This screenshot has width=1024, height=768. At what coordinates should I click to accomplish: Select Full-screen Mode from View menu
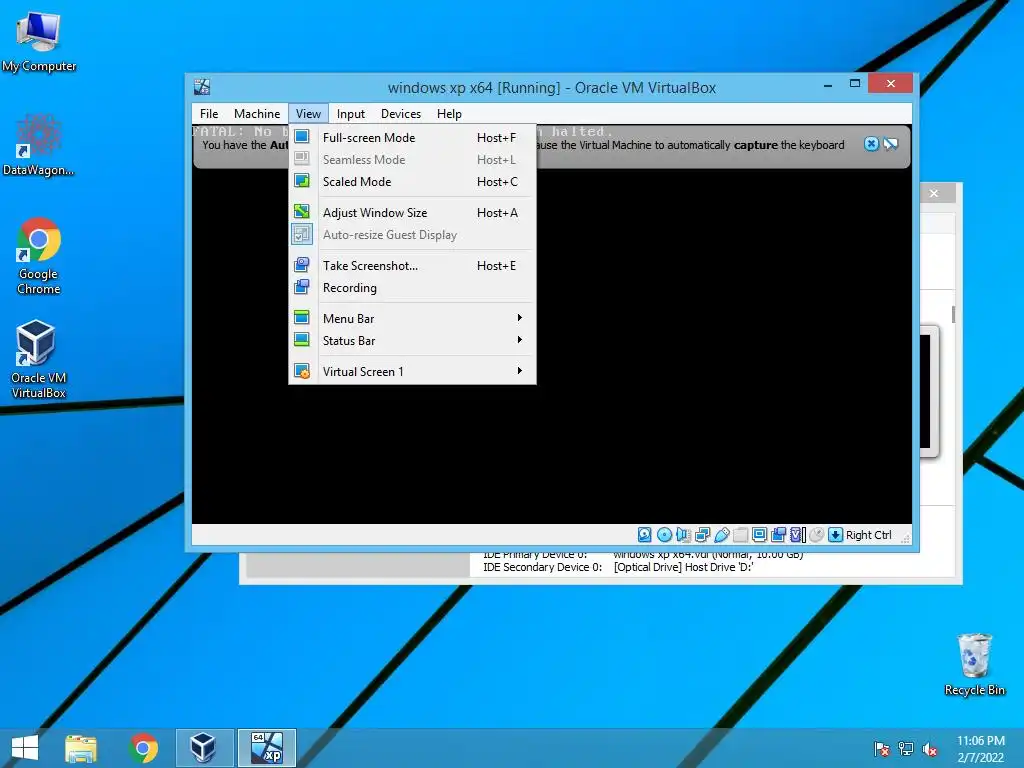click(412, 138)
